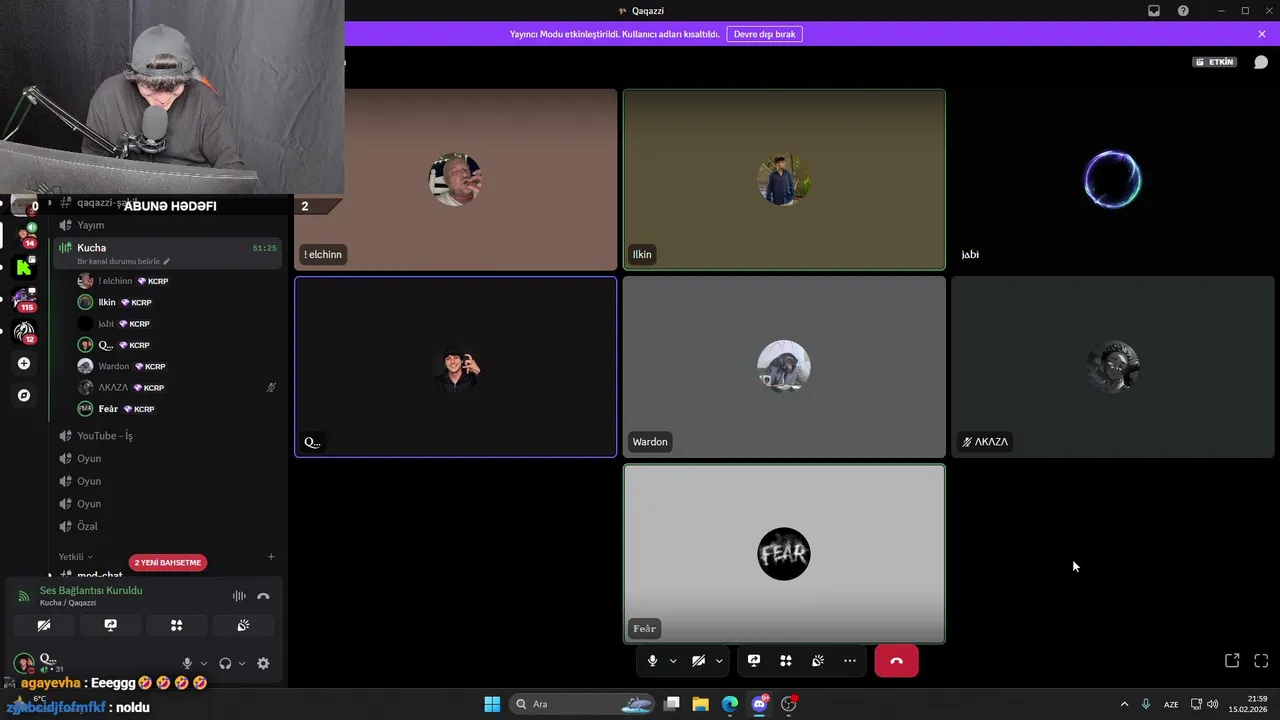Open voice connection details Ses Bağlantısı Kuruldu
Screen dimensions: 1280x720
click(x=91, y=590)
